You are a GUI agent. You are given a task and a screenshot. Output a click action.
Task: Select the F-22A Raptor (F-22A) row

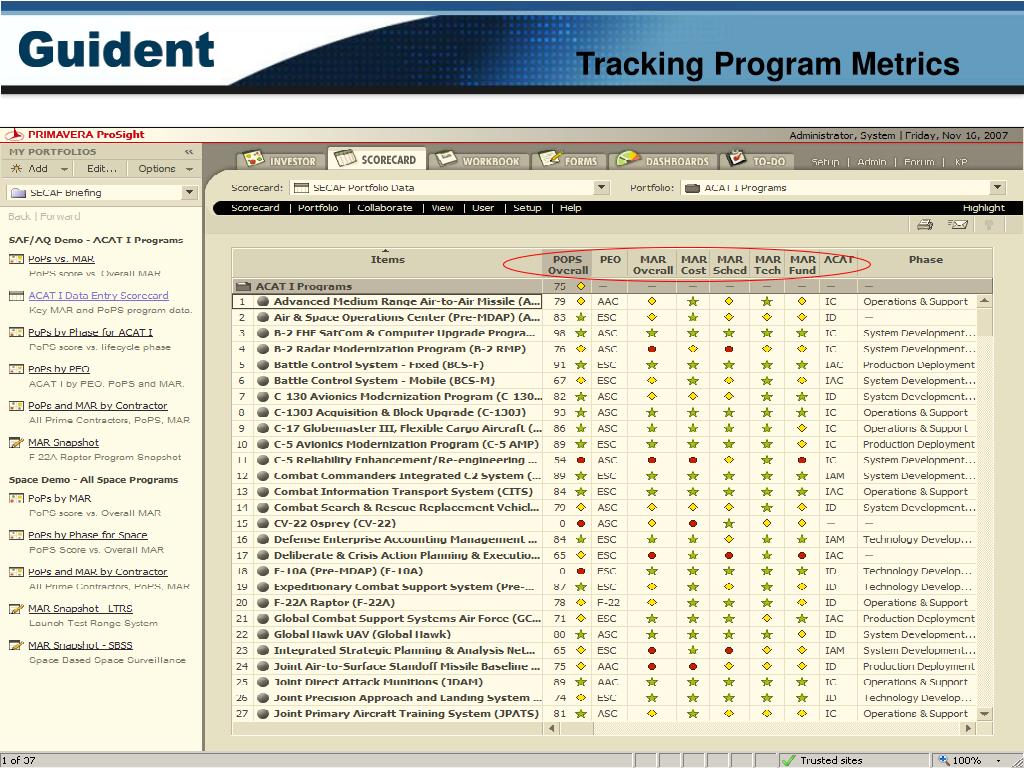tap(605, 603)
